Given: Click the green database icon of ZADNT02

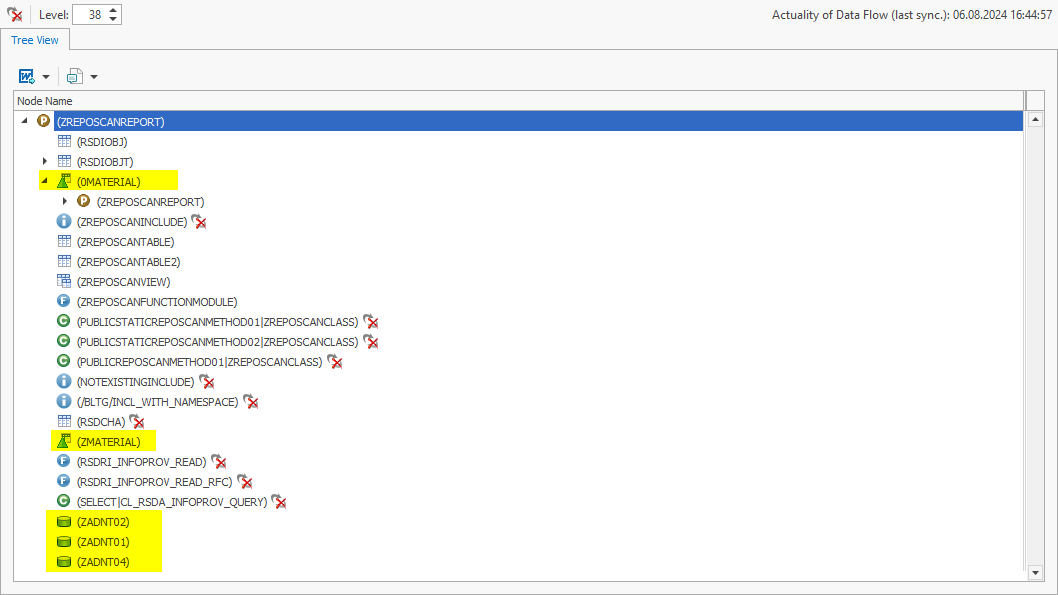Looking at the screenshot, I should [x=64, y=521].
